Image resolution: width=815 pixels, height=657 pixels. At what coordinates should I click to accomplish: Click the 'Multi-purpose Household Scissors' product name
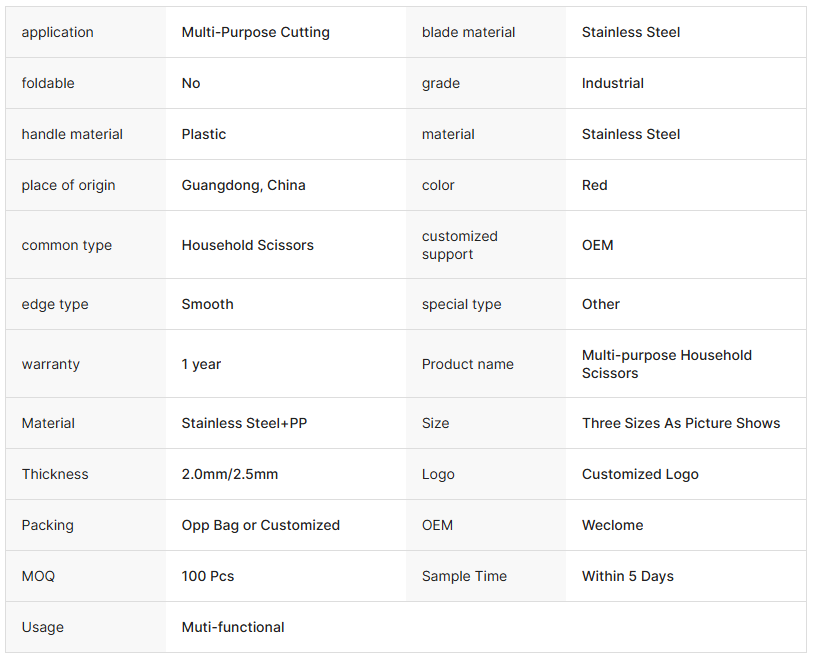[x=666, y=364]
